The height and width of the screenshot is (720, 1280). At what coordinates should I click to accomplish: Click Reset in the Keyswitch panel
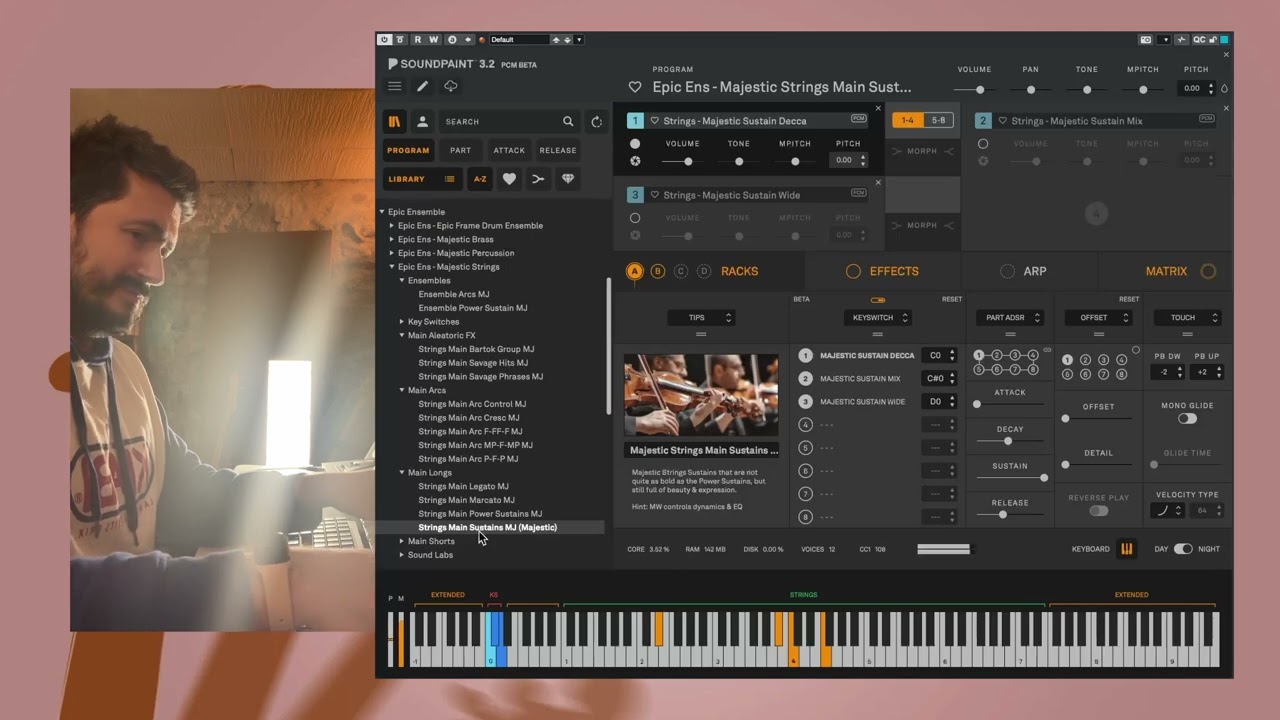click(x=952, y=299)
